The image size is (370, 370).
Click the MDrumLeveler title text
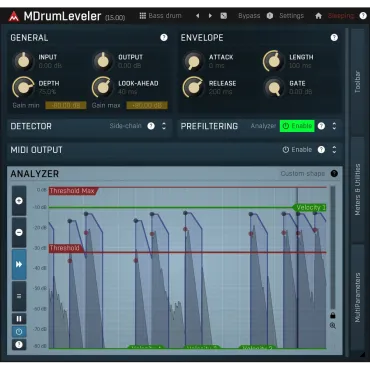(x=62, y=16)
